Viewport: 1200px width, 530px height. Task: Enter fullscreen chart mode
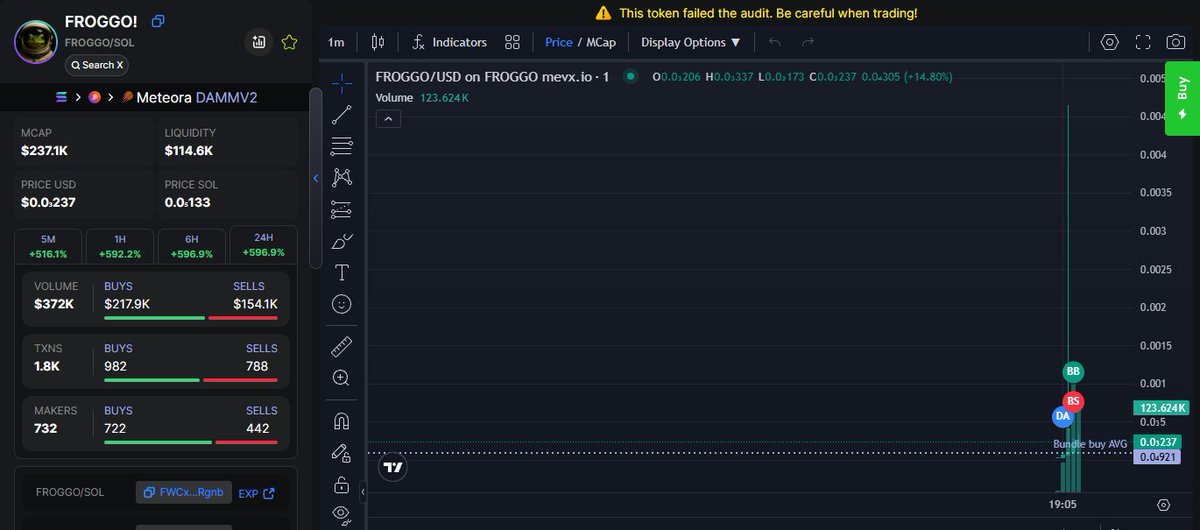[x=1143, y=42]
